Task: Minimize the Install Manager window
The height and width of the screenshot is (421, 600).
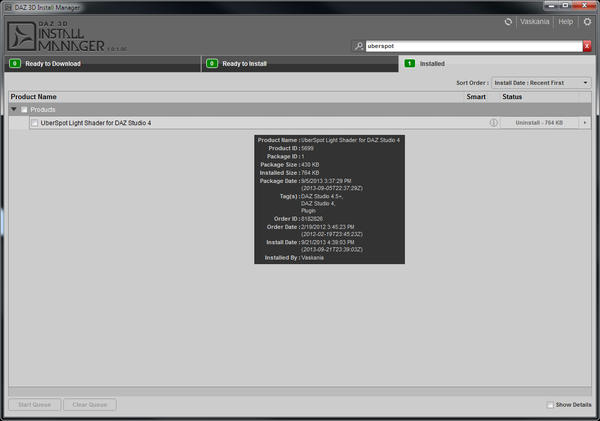Action: [x=551, y=5]
